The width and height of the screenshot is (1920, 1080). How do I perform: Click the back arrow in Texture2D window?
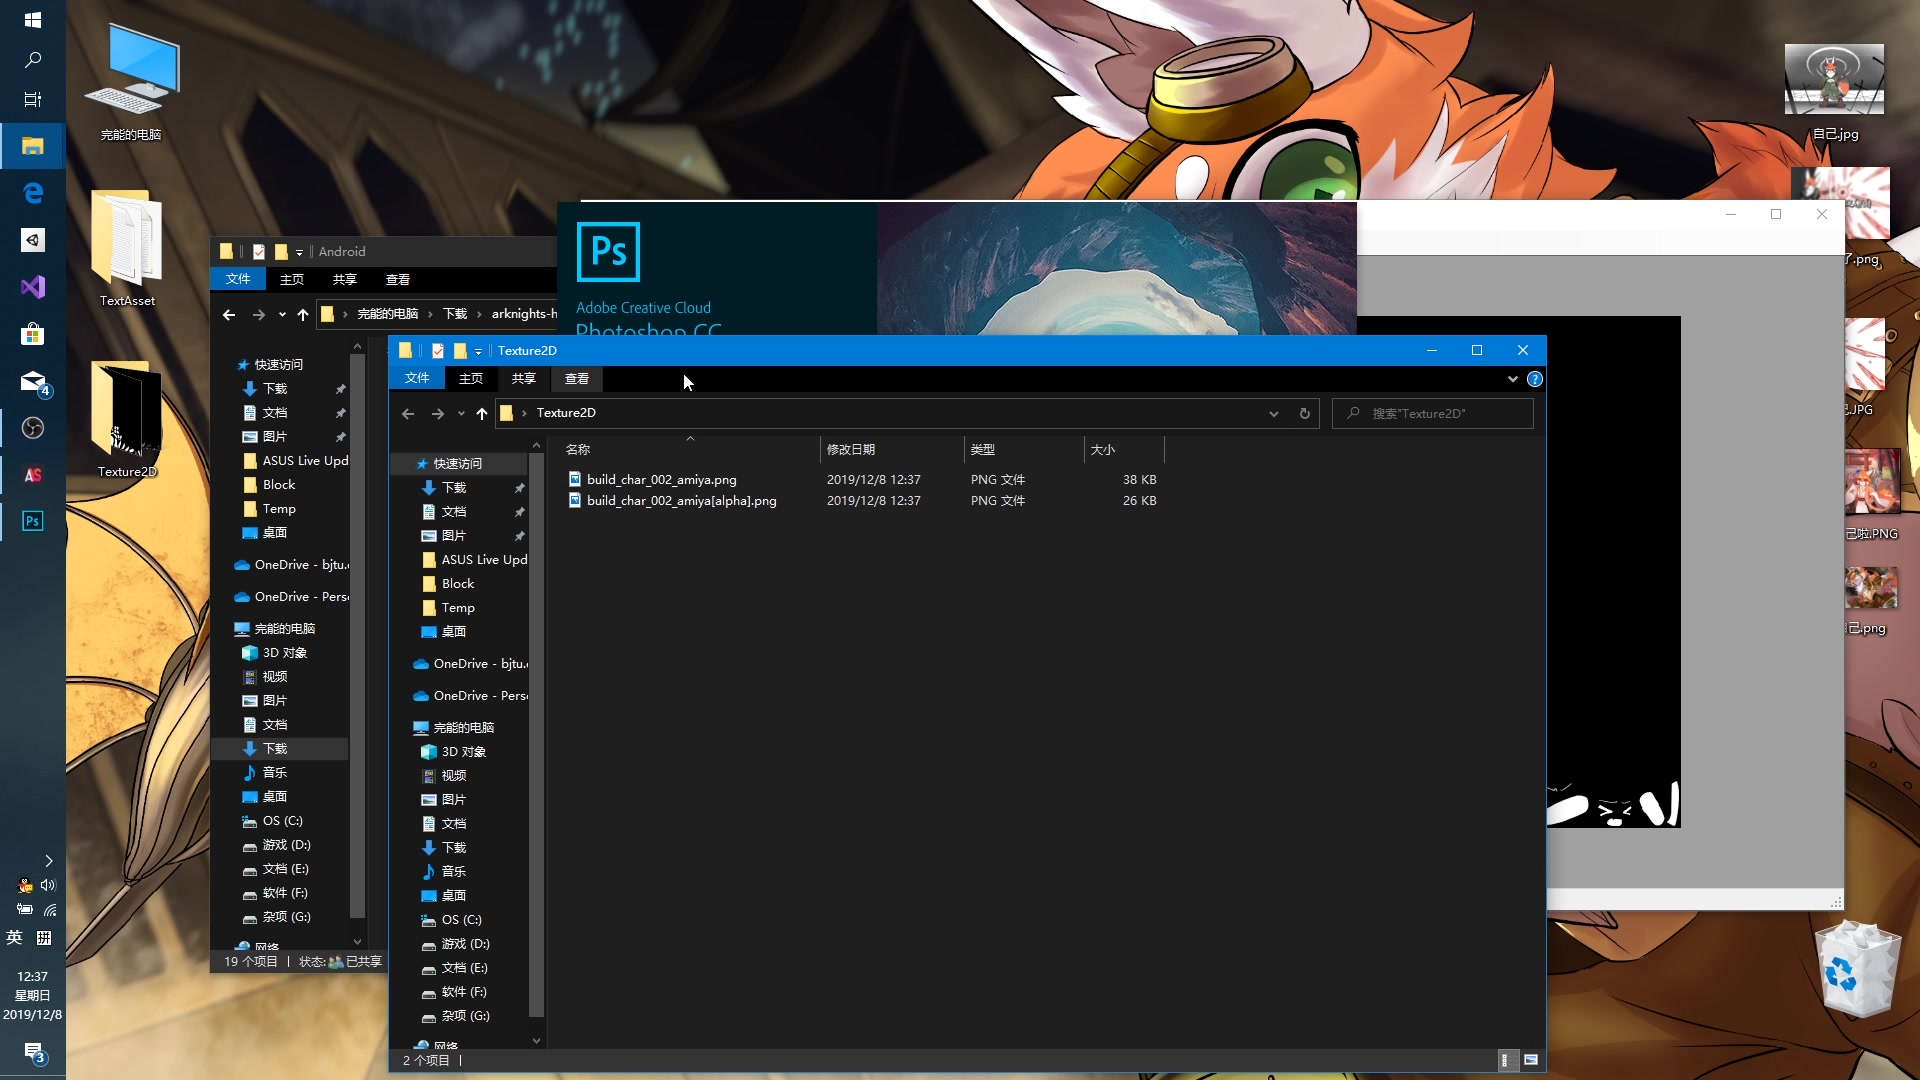408,413
